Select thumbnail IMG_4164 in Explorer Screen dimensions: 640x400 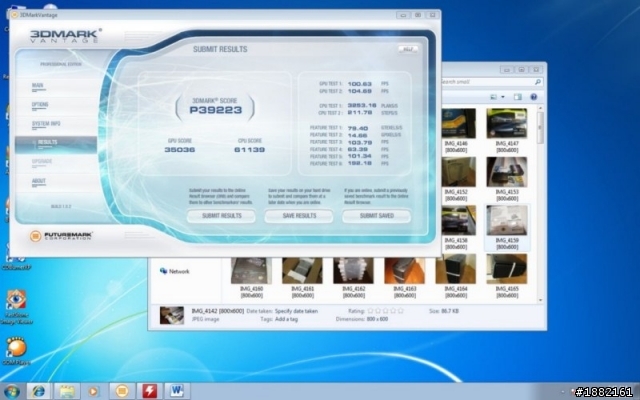pos(456,269)
